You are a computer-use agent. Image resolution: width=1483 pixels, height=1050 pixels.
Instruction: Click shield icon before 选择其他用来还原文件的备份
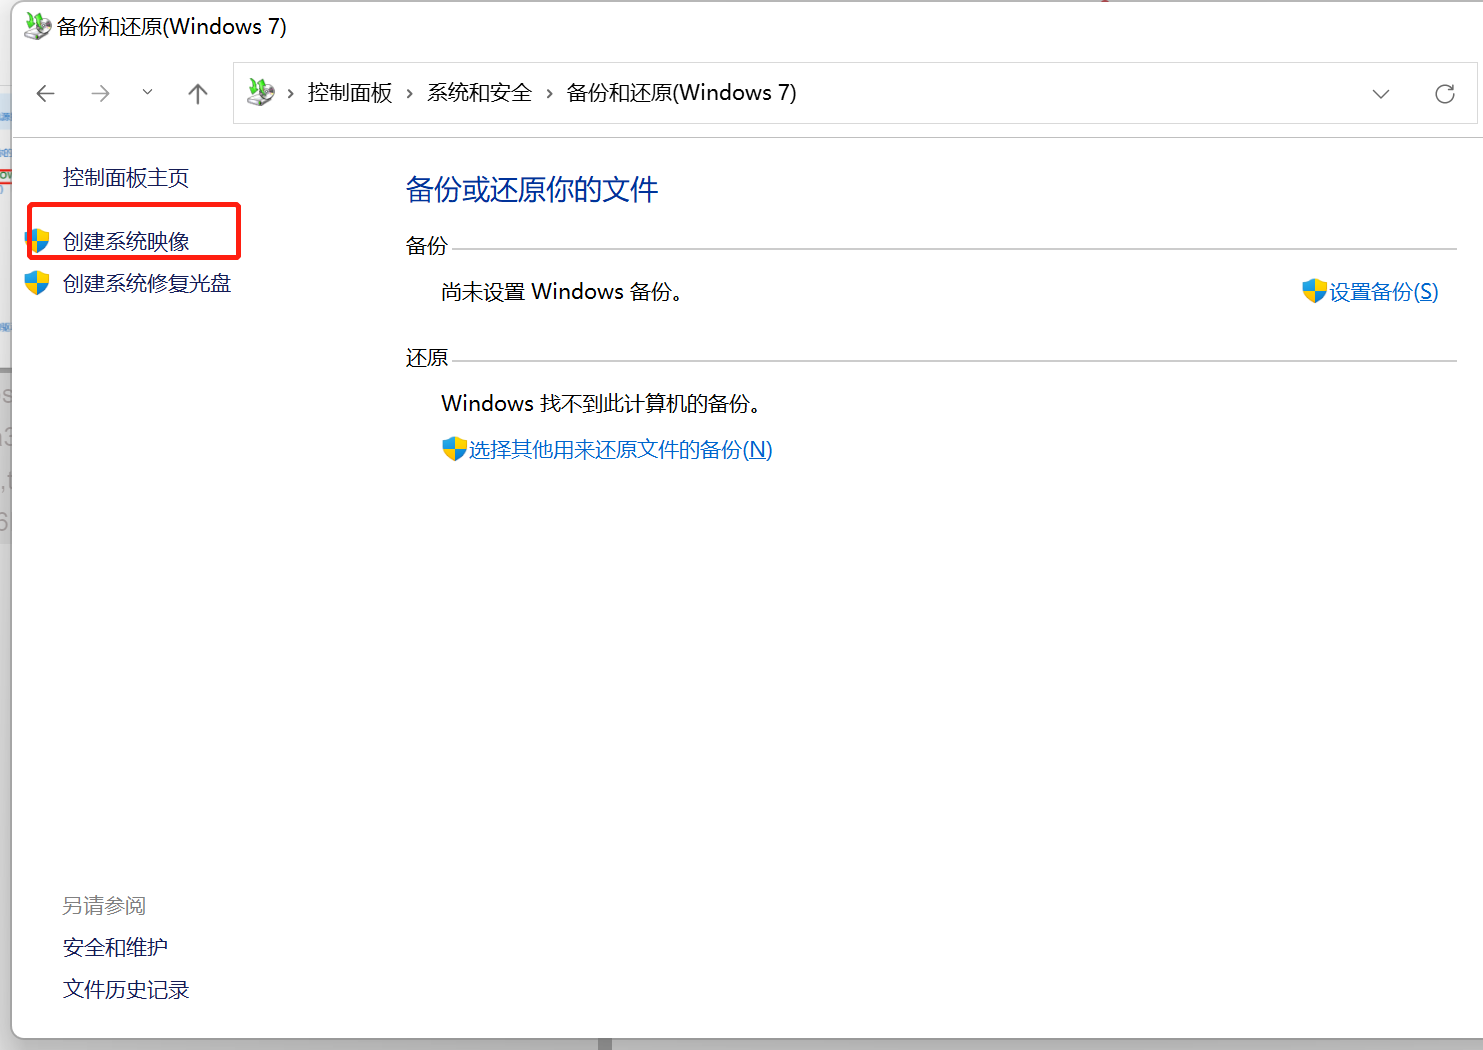(454, 449)
